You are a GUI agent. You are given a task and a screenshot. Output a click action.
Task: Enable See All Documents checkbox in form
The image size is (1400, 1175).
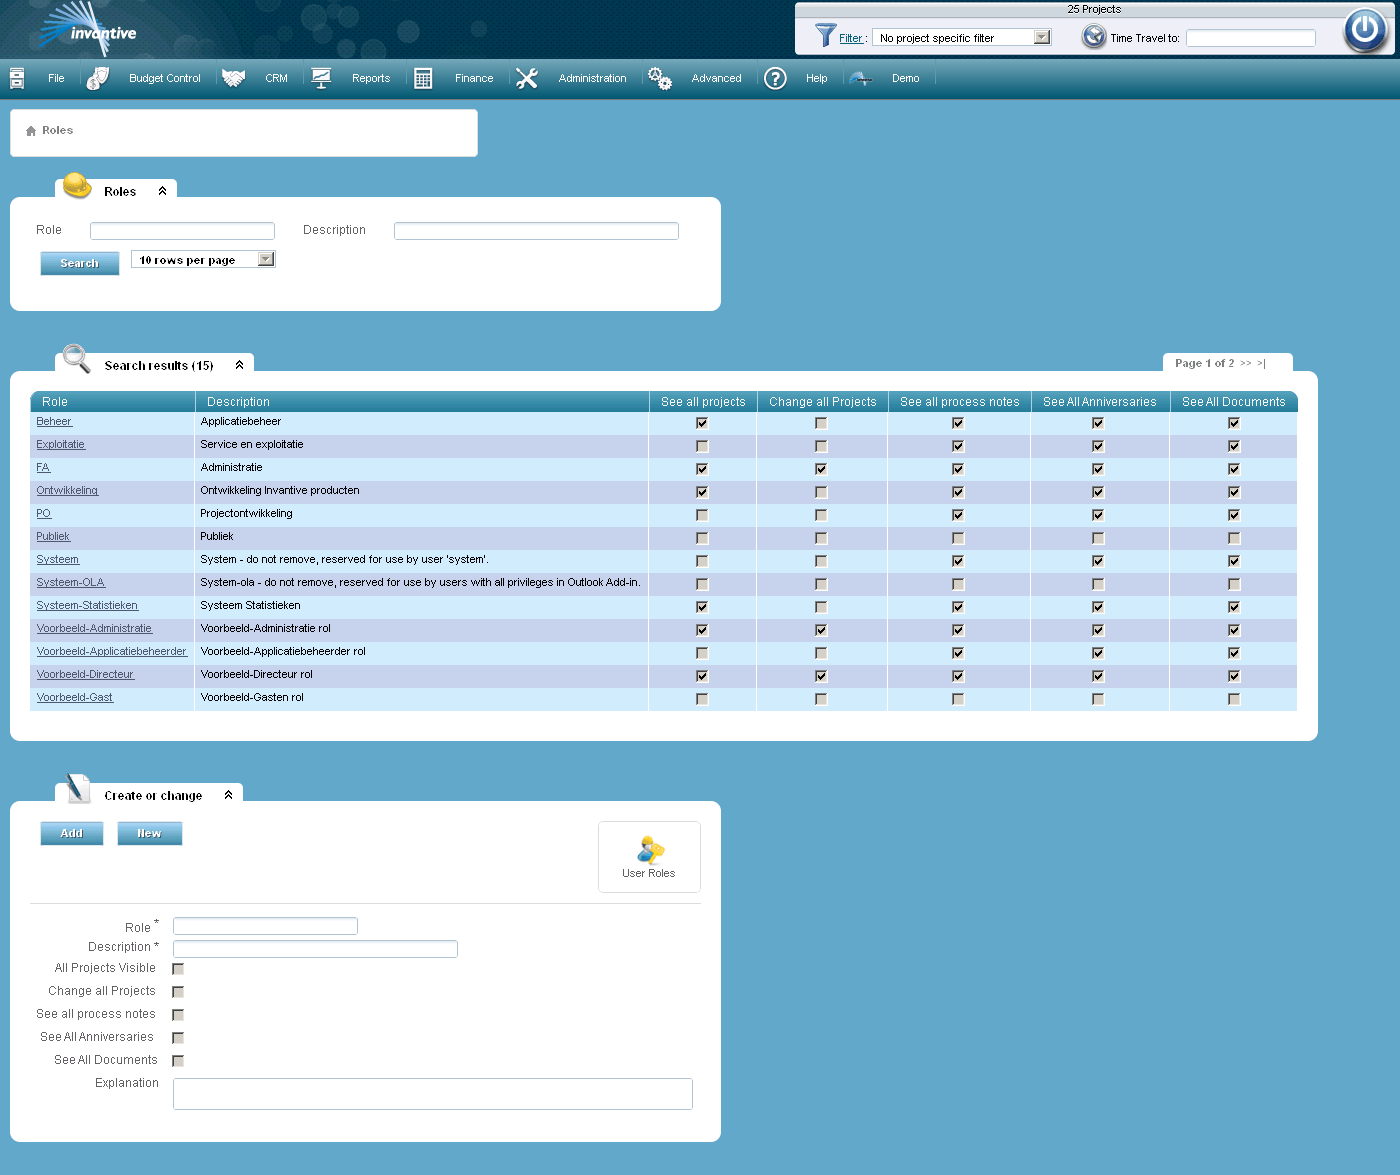click(x=178, y=1061)
